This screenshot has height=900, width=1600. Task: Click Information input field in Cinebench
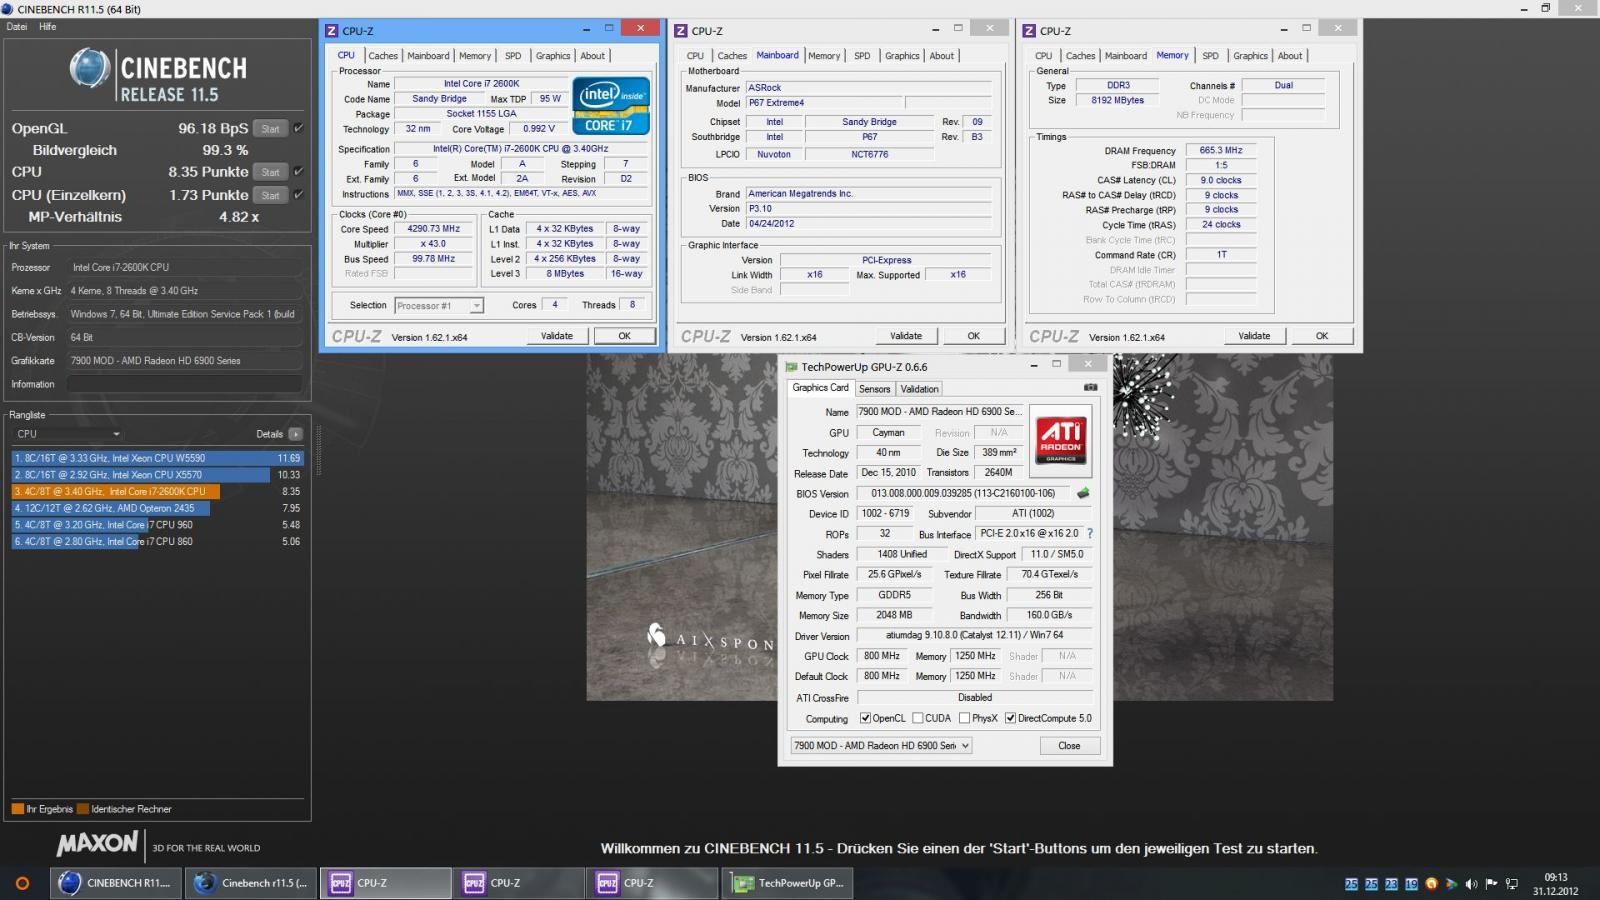click(x=184, y=384)
